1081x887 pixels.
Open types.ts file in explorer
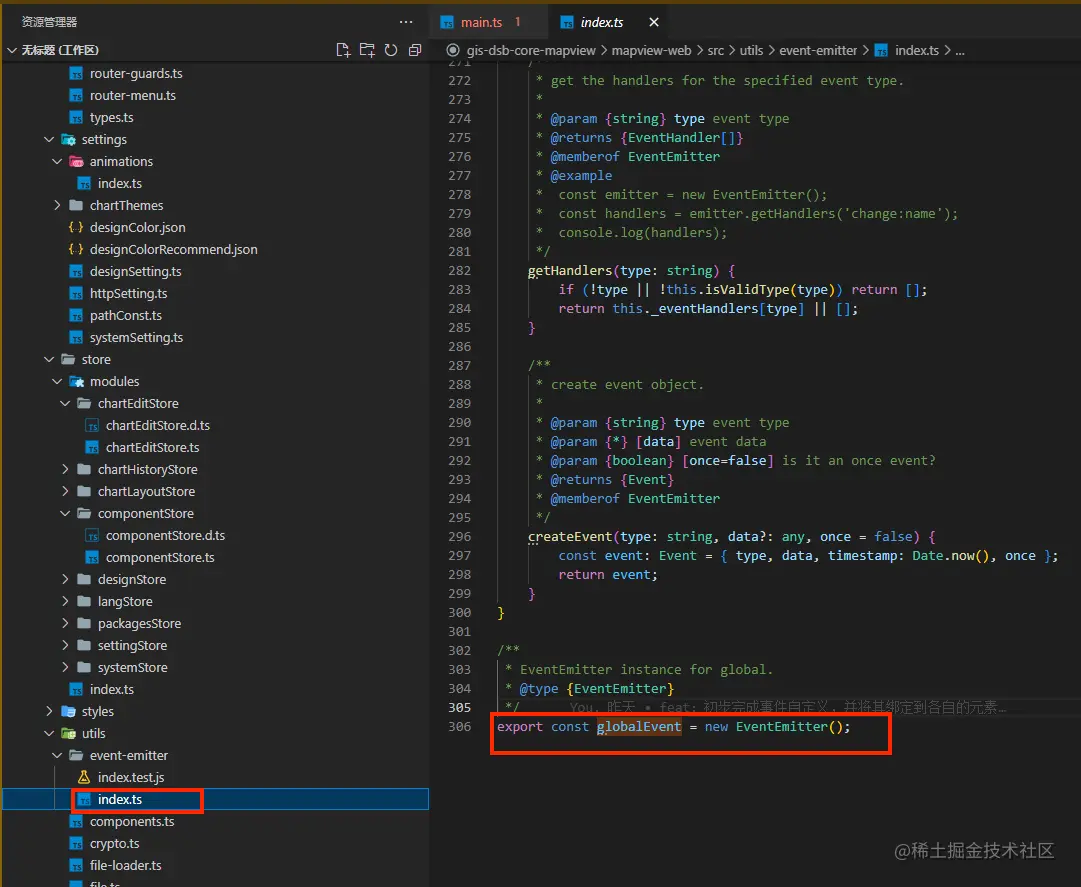point(112,117)
